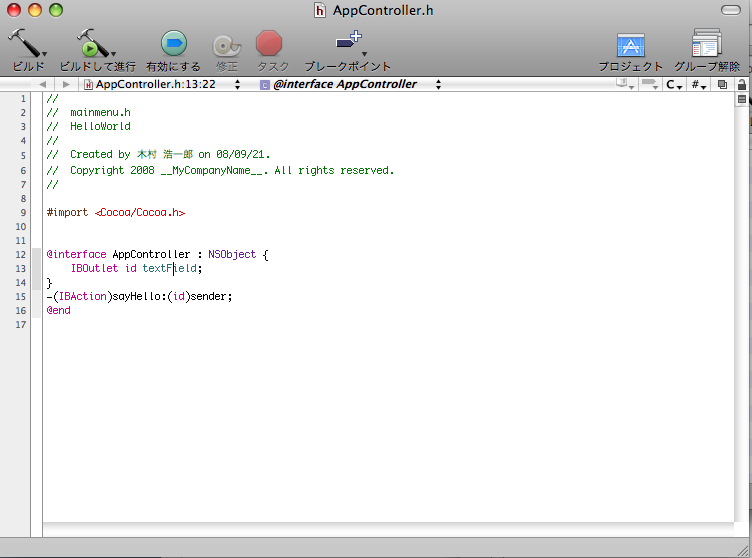The image size is (752, 558).
Task: Click the 修正 tape icon
Action: point(226,46)
